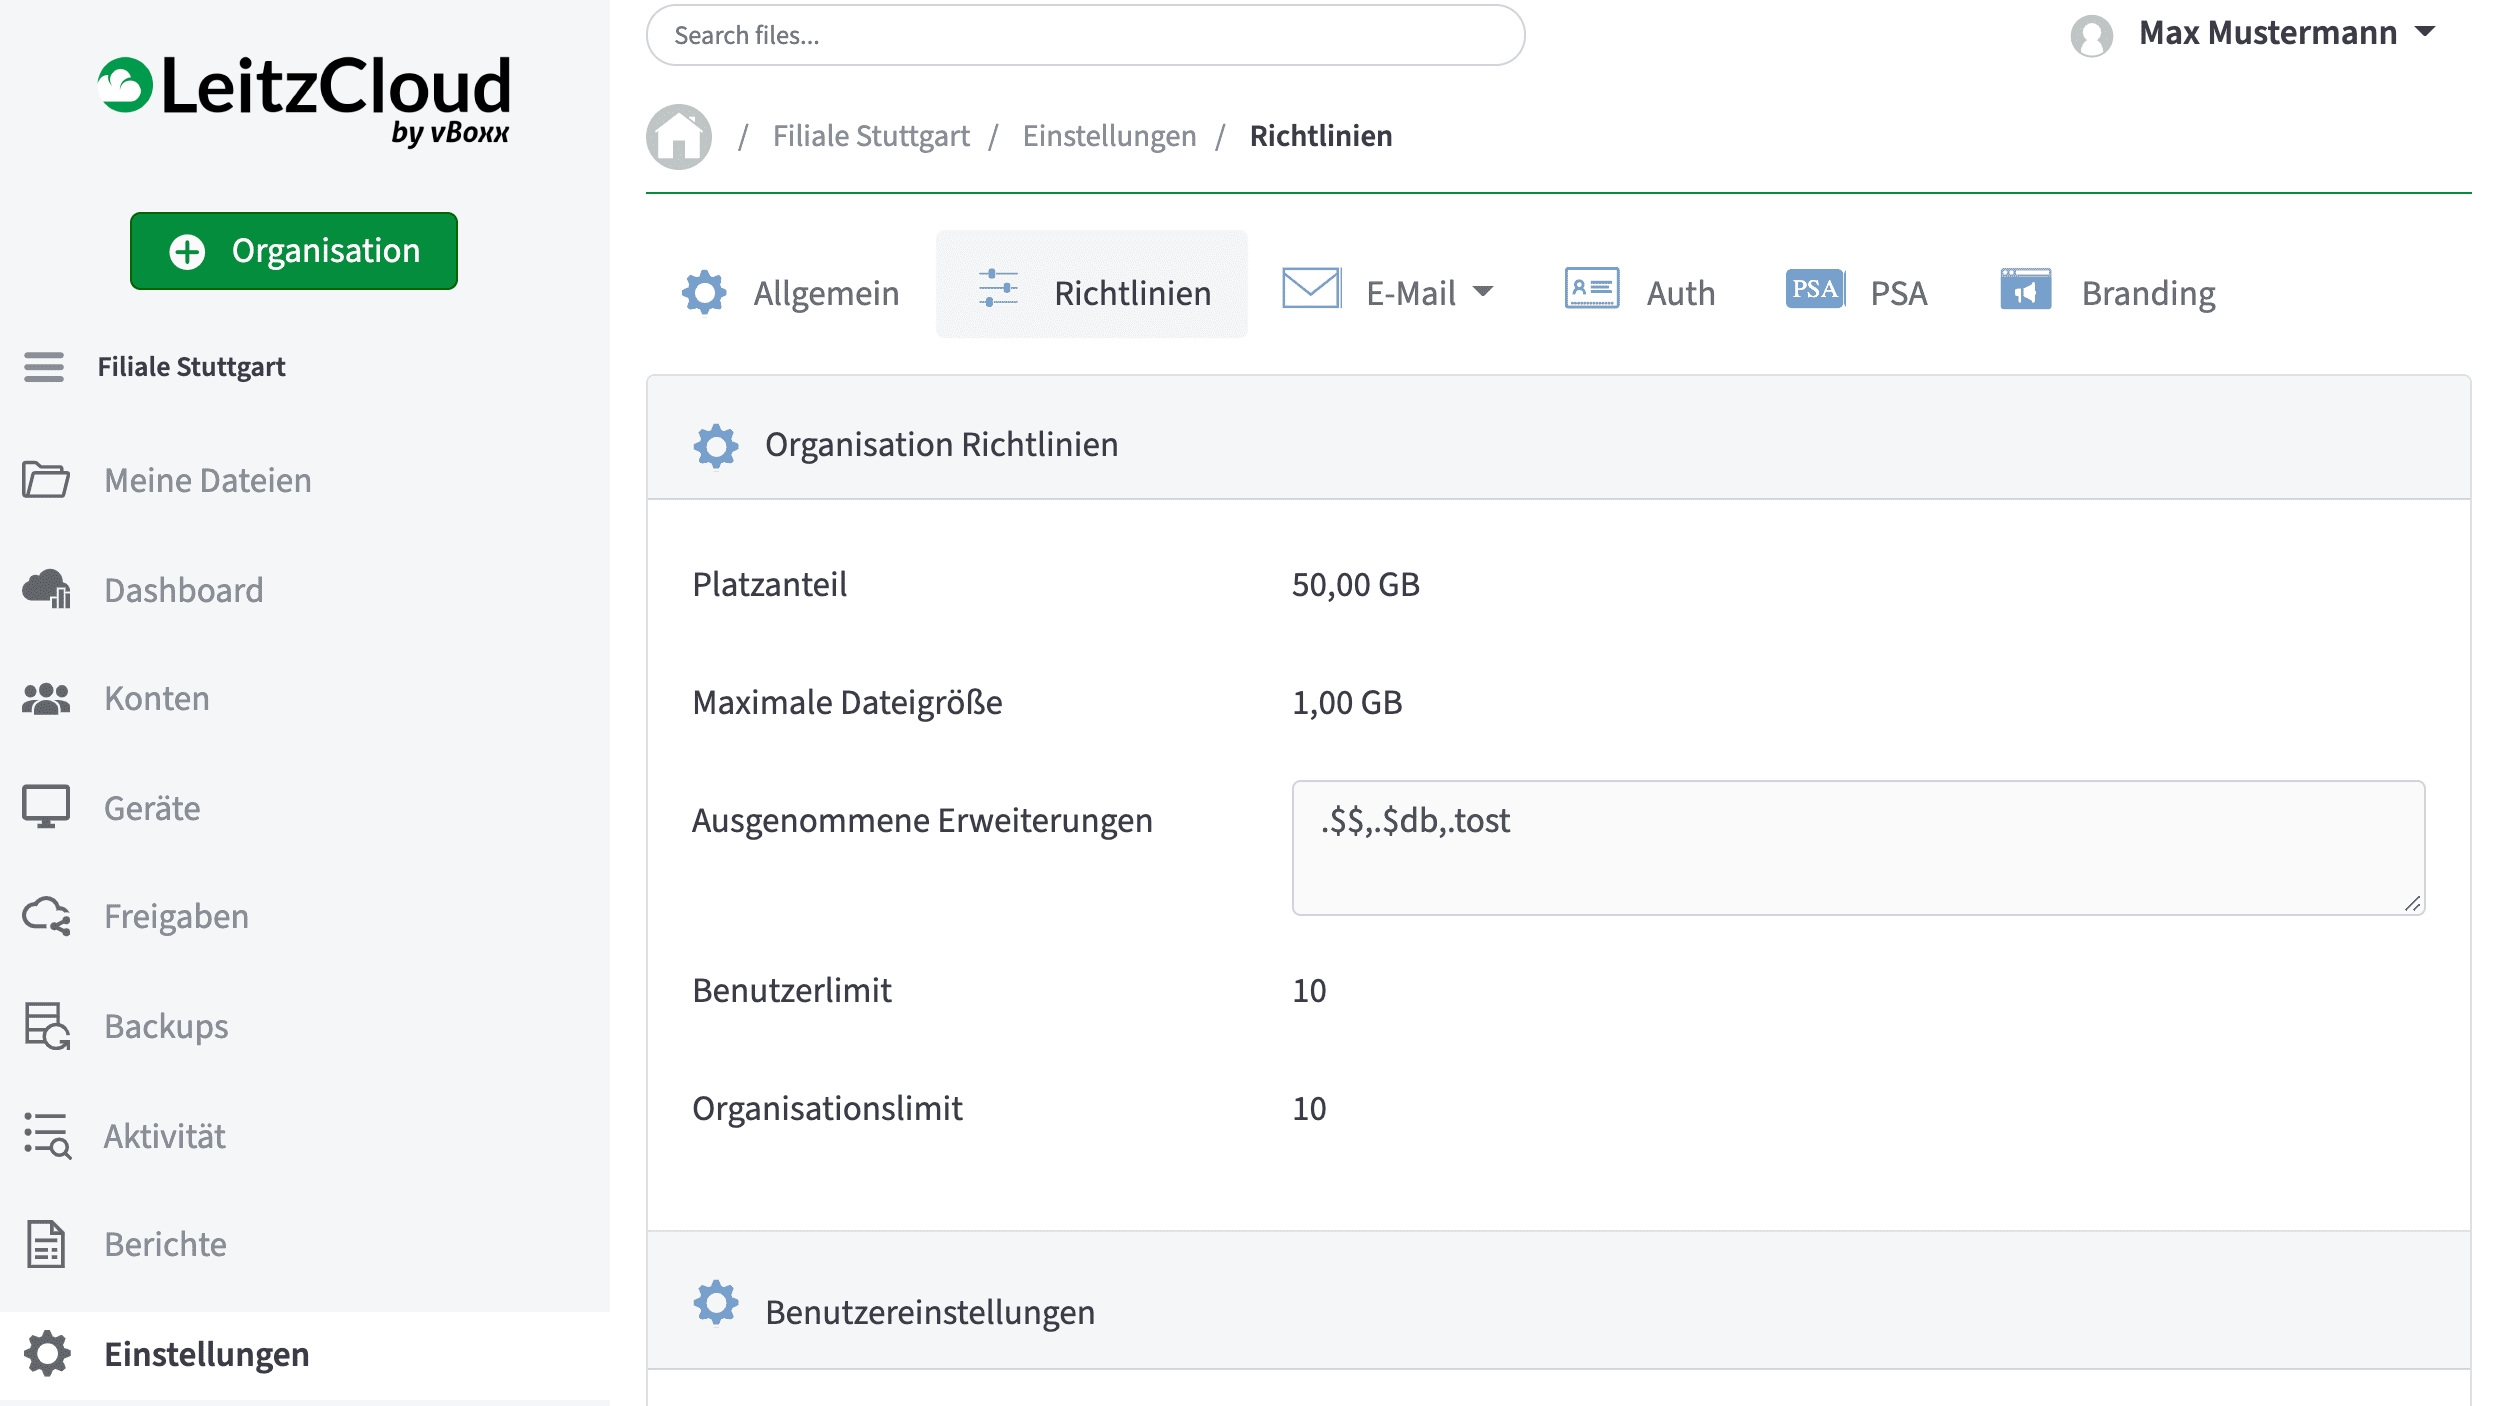Click the Richtlinien breadcrumb text
2498x1406 pixels.
point(1321,136)
